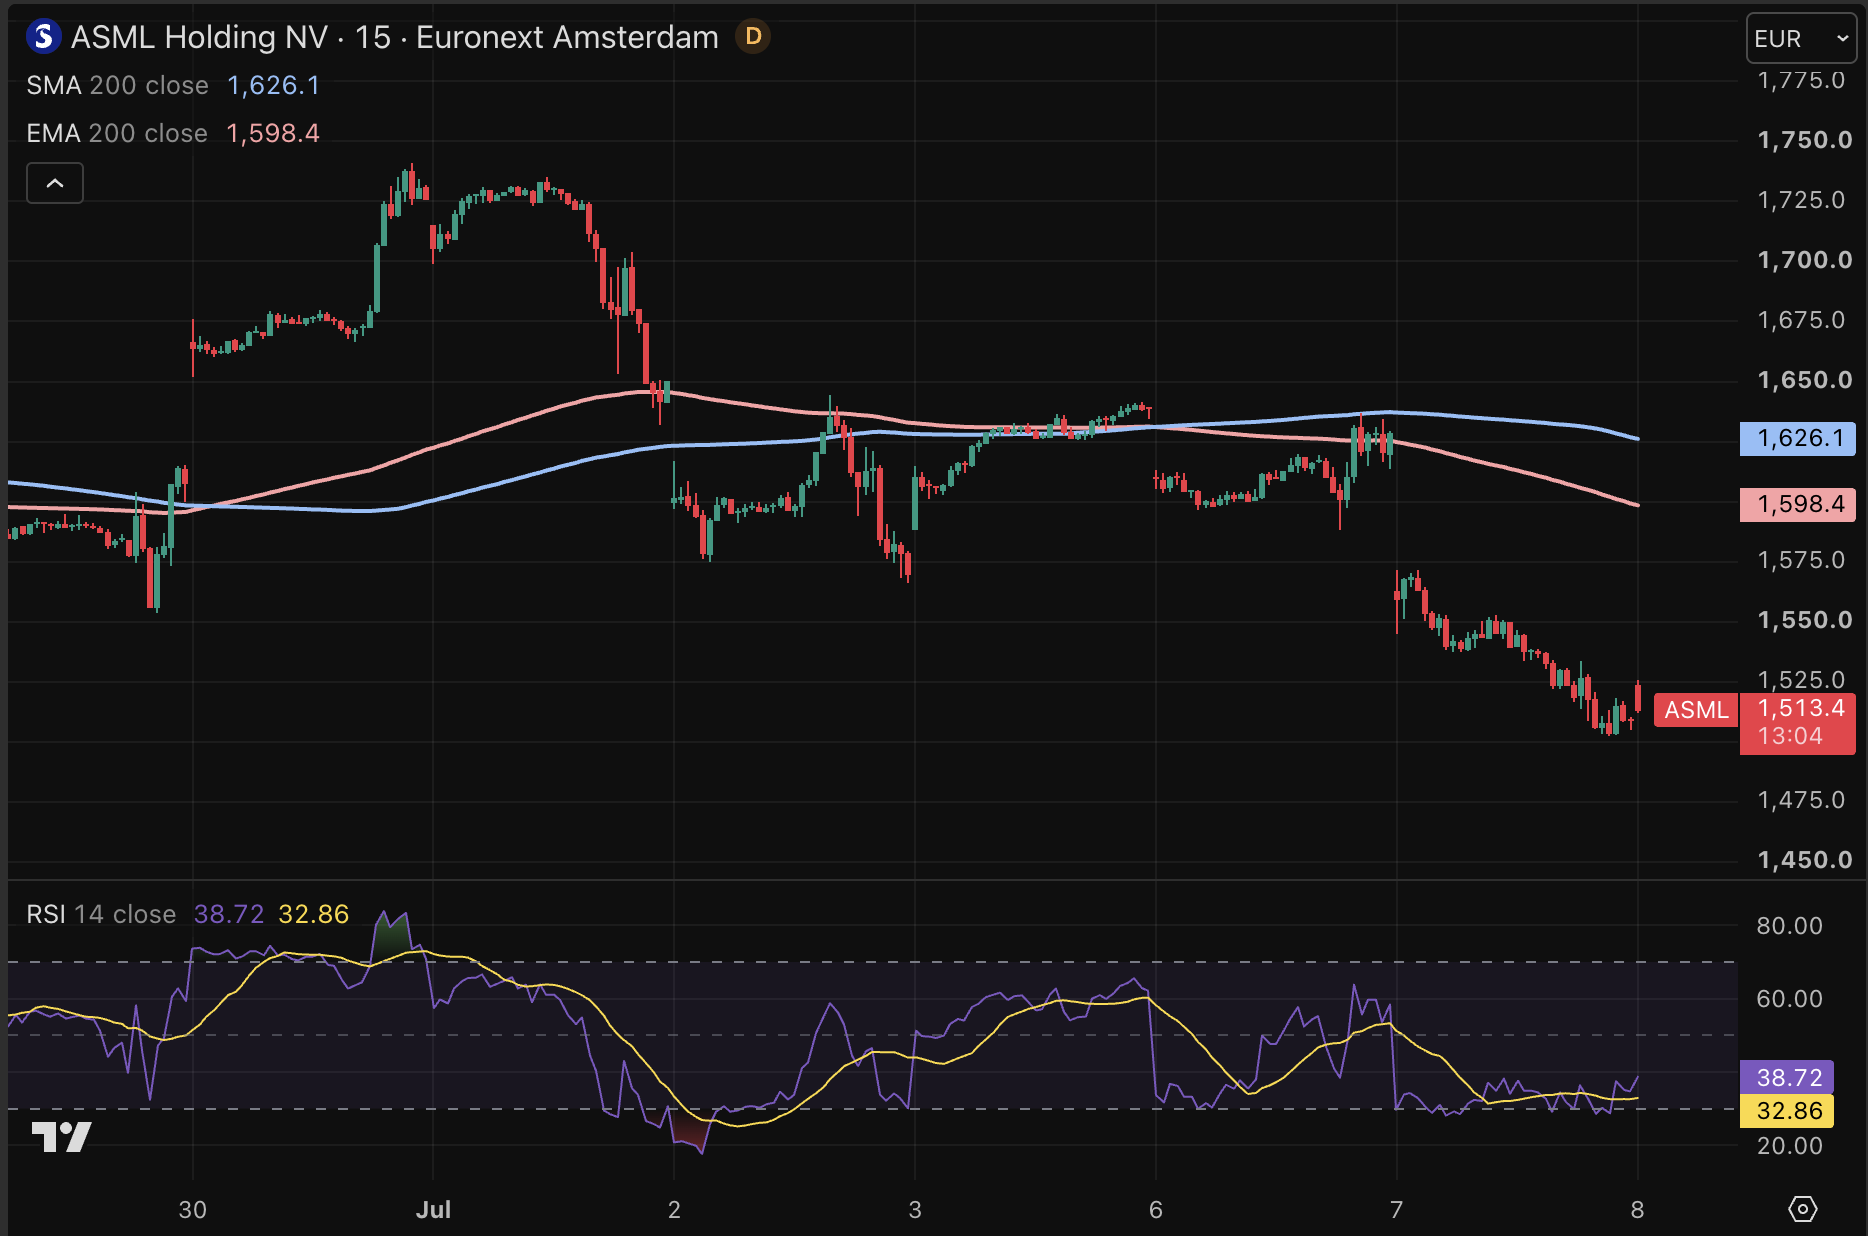This screenshot has width=1868, height=1236.
Task: Click the '2' date on time axis
Action: pyautogui.click(x=674, y=1210)
